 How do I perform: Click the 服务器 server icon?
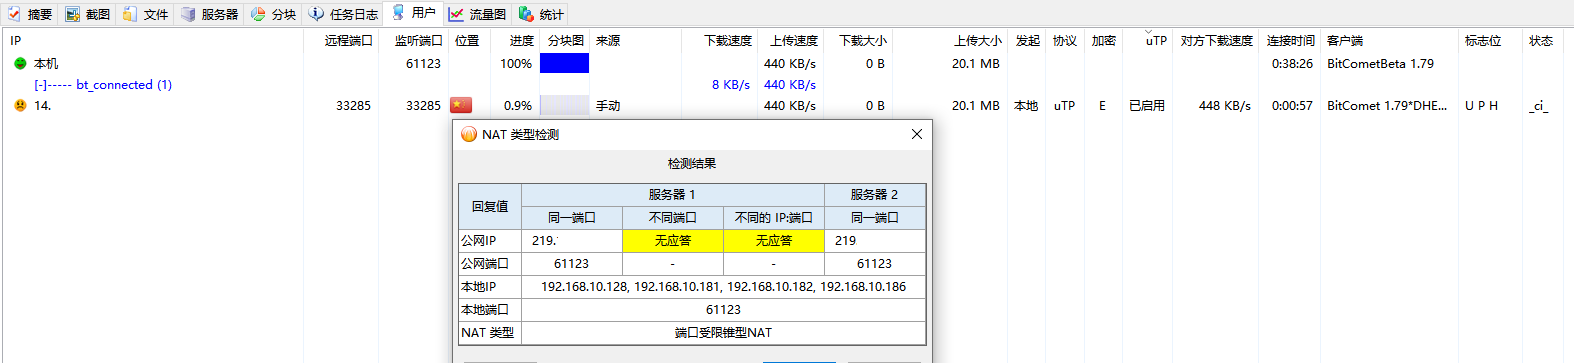pos(188,14)
